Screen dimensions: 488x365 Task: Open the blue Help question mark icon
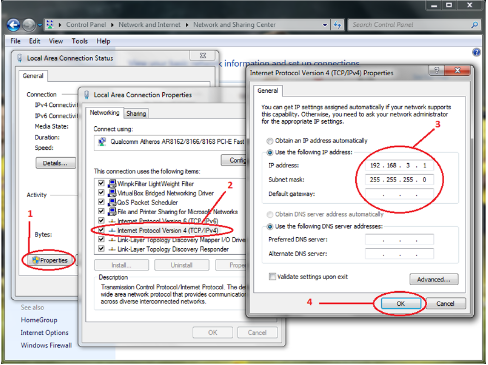click(x=477, y=52)
